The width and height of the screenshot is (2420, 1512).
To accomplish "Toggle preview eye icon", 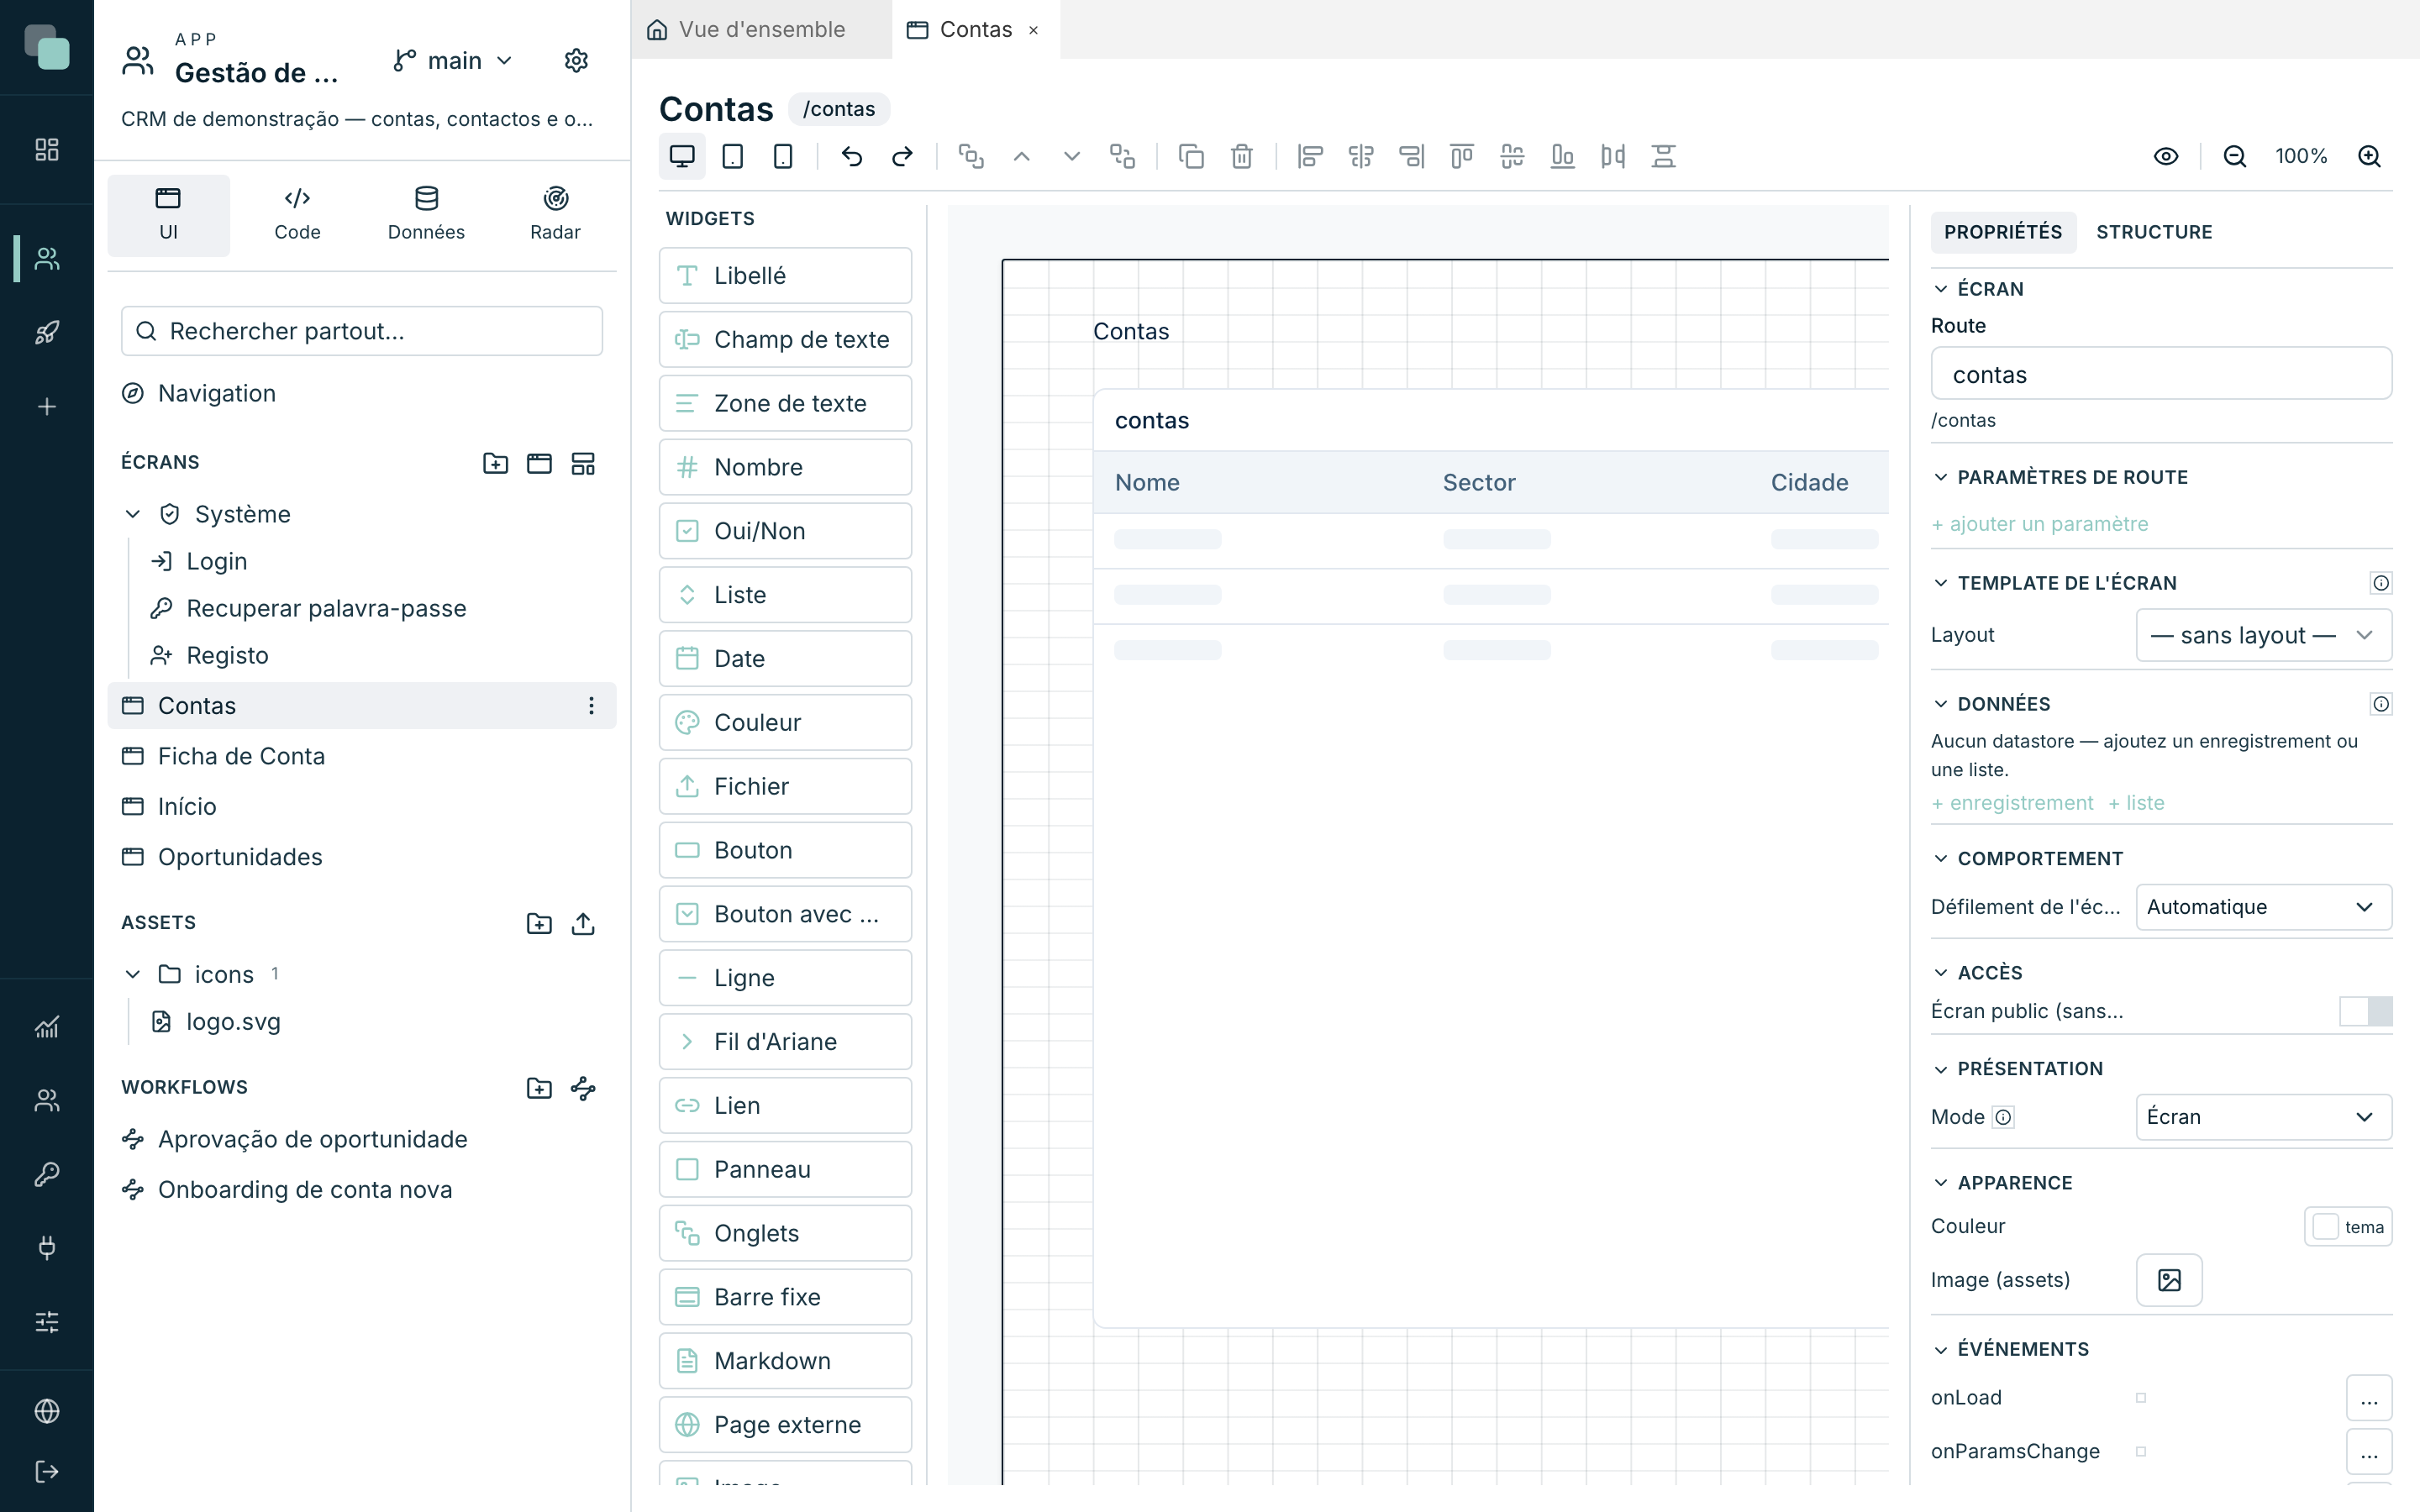I will pyautogui.click(x=2166, y=156).
